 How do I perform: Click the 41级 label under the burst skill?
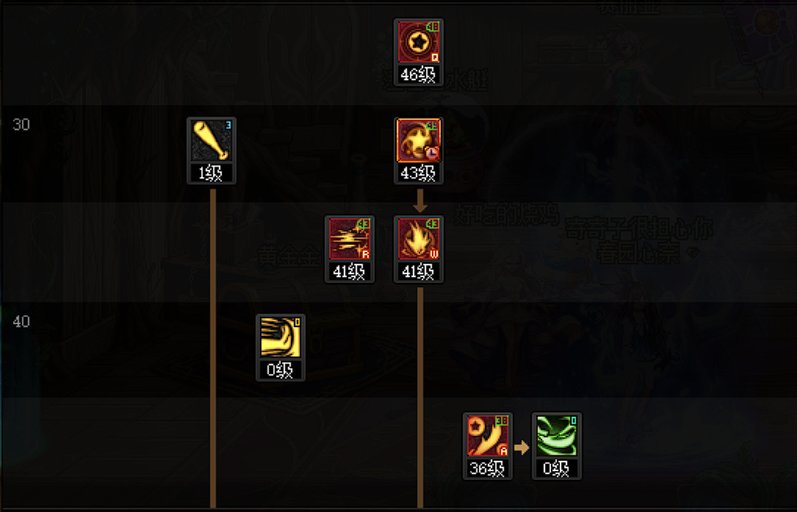coord(350,272)
